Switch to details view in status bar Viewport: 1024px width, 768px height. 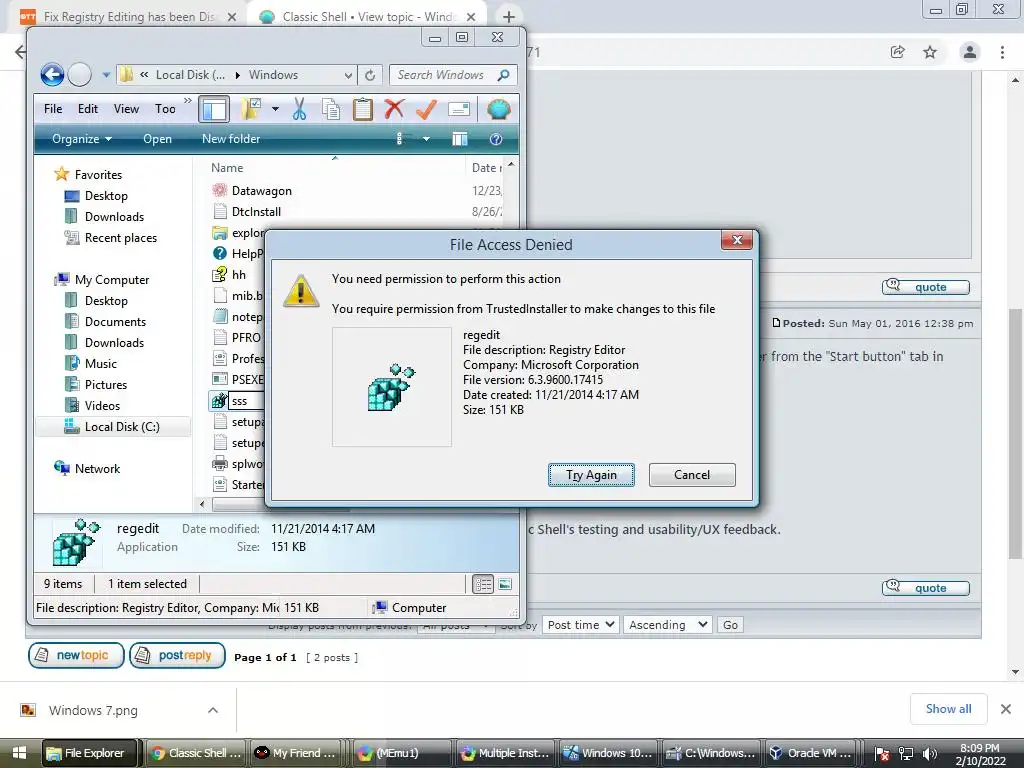483,584
